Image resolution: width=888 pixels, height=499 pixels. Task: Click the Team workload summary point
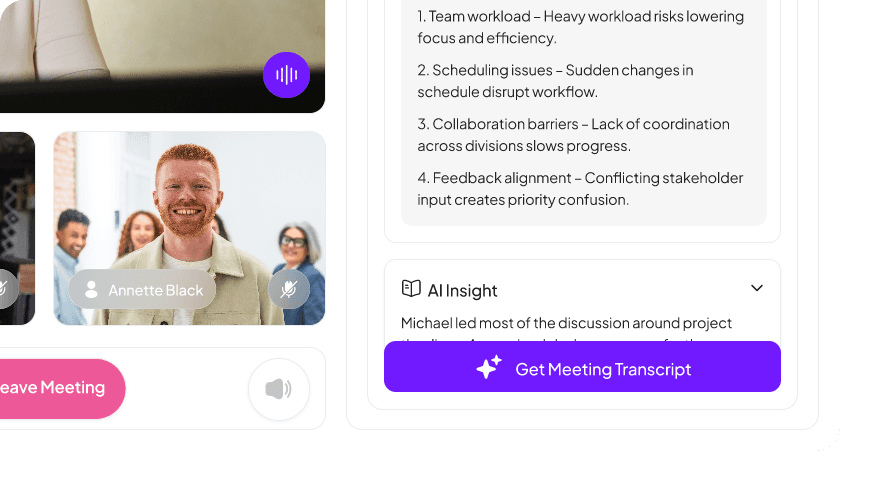click(x=580, y=27)
